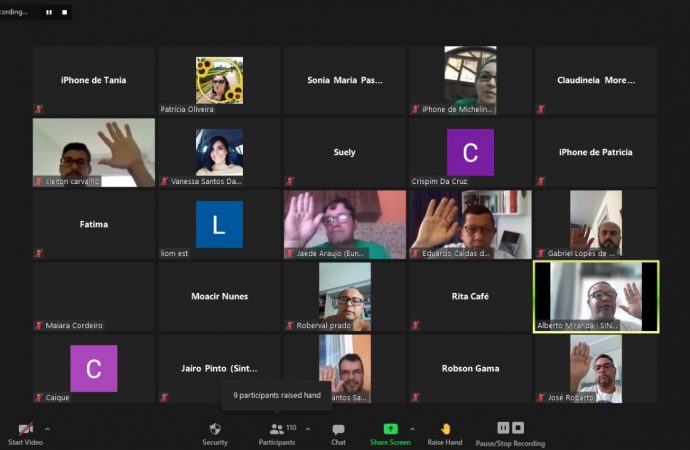Select the iPhone de Patricia tile
Screen dimensions: 690x450
(x=596, y=152)
